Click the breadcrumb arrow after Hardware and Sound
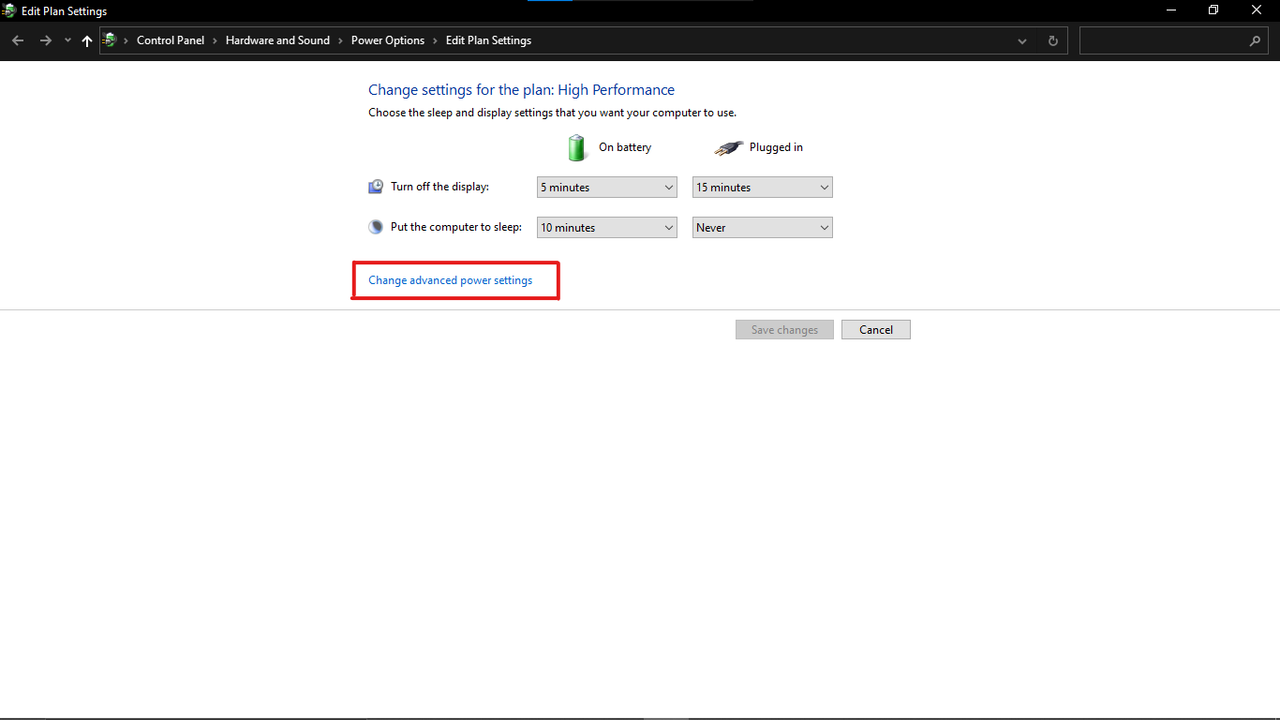The height and width of the screenshot is (720, 1280). tap(340, 41)
